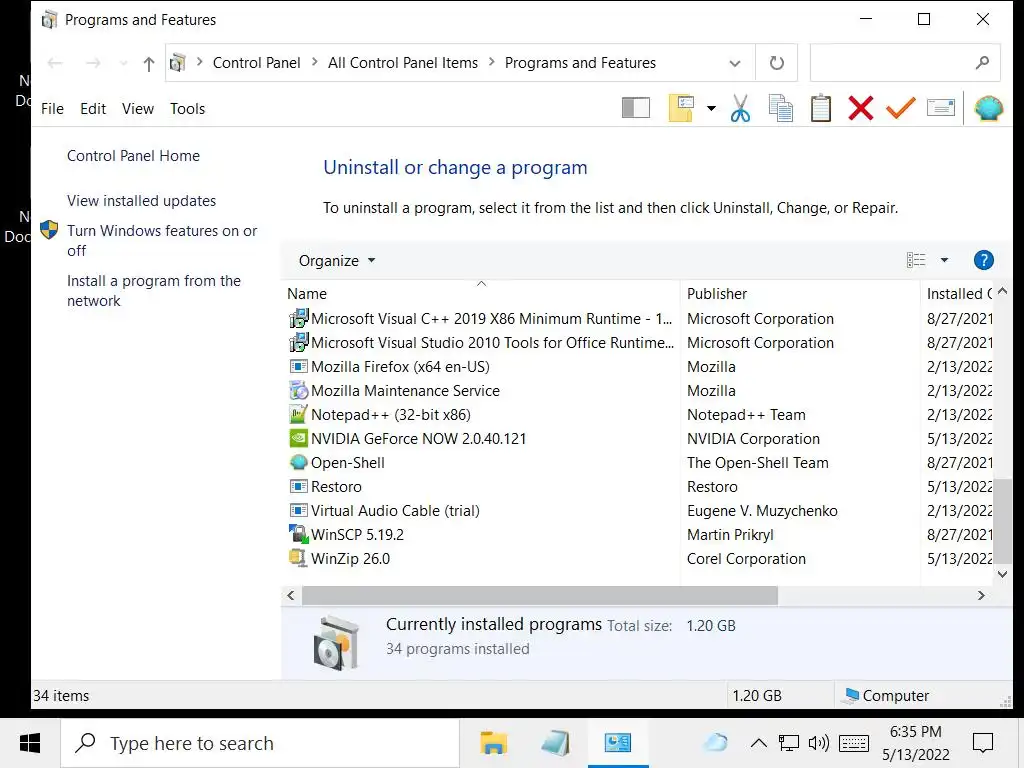Viewport: 1024px width, 768px height.
Task: Click the network tray icon
Action: coord(788,743)
